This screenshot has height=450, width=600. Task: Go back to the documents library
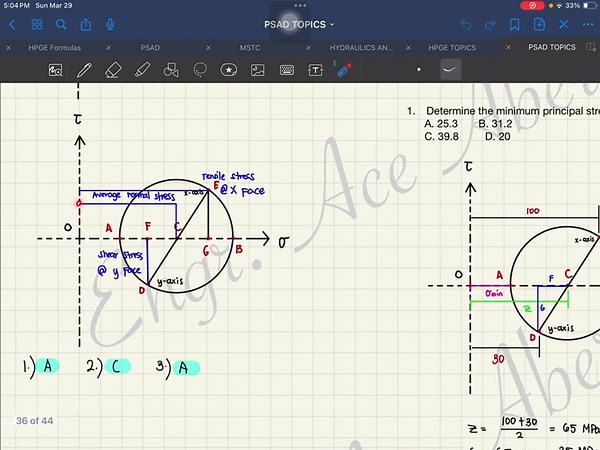tap(12, 25)
